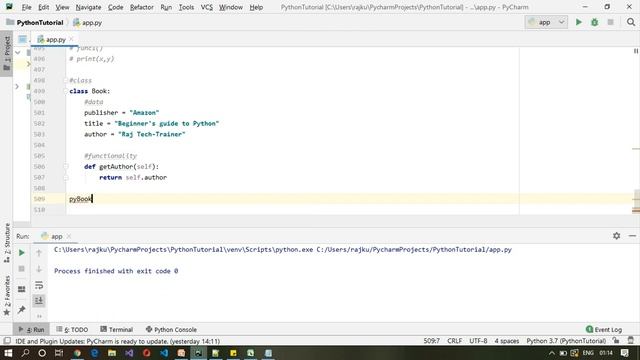
Task: Open the 4: Run tool window tab
Action: pyautogui.click(x=31, y=329)
